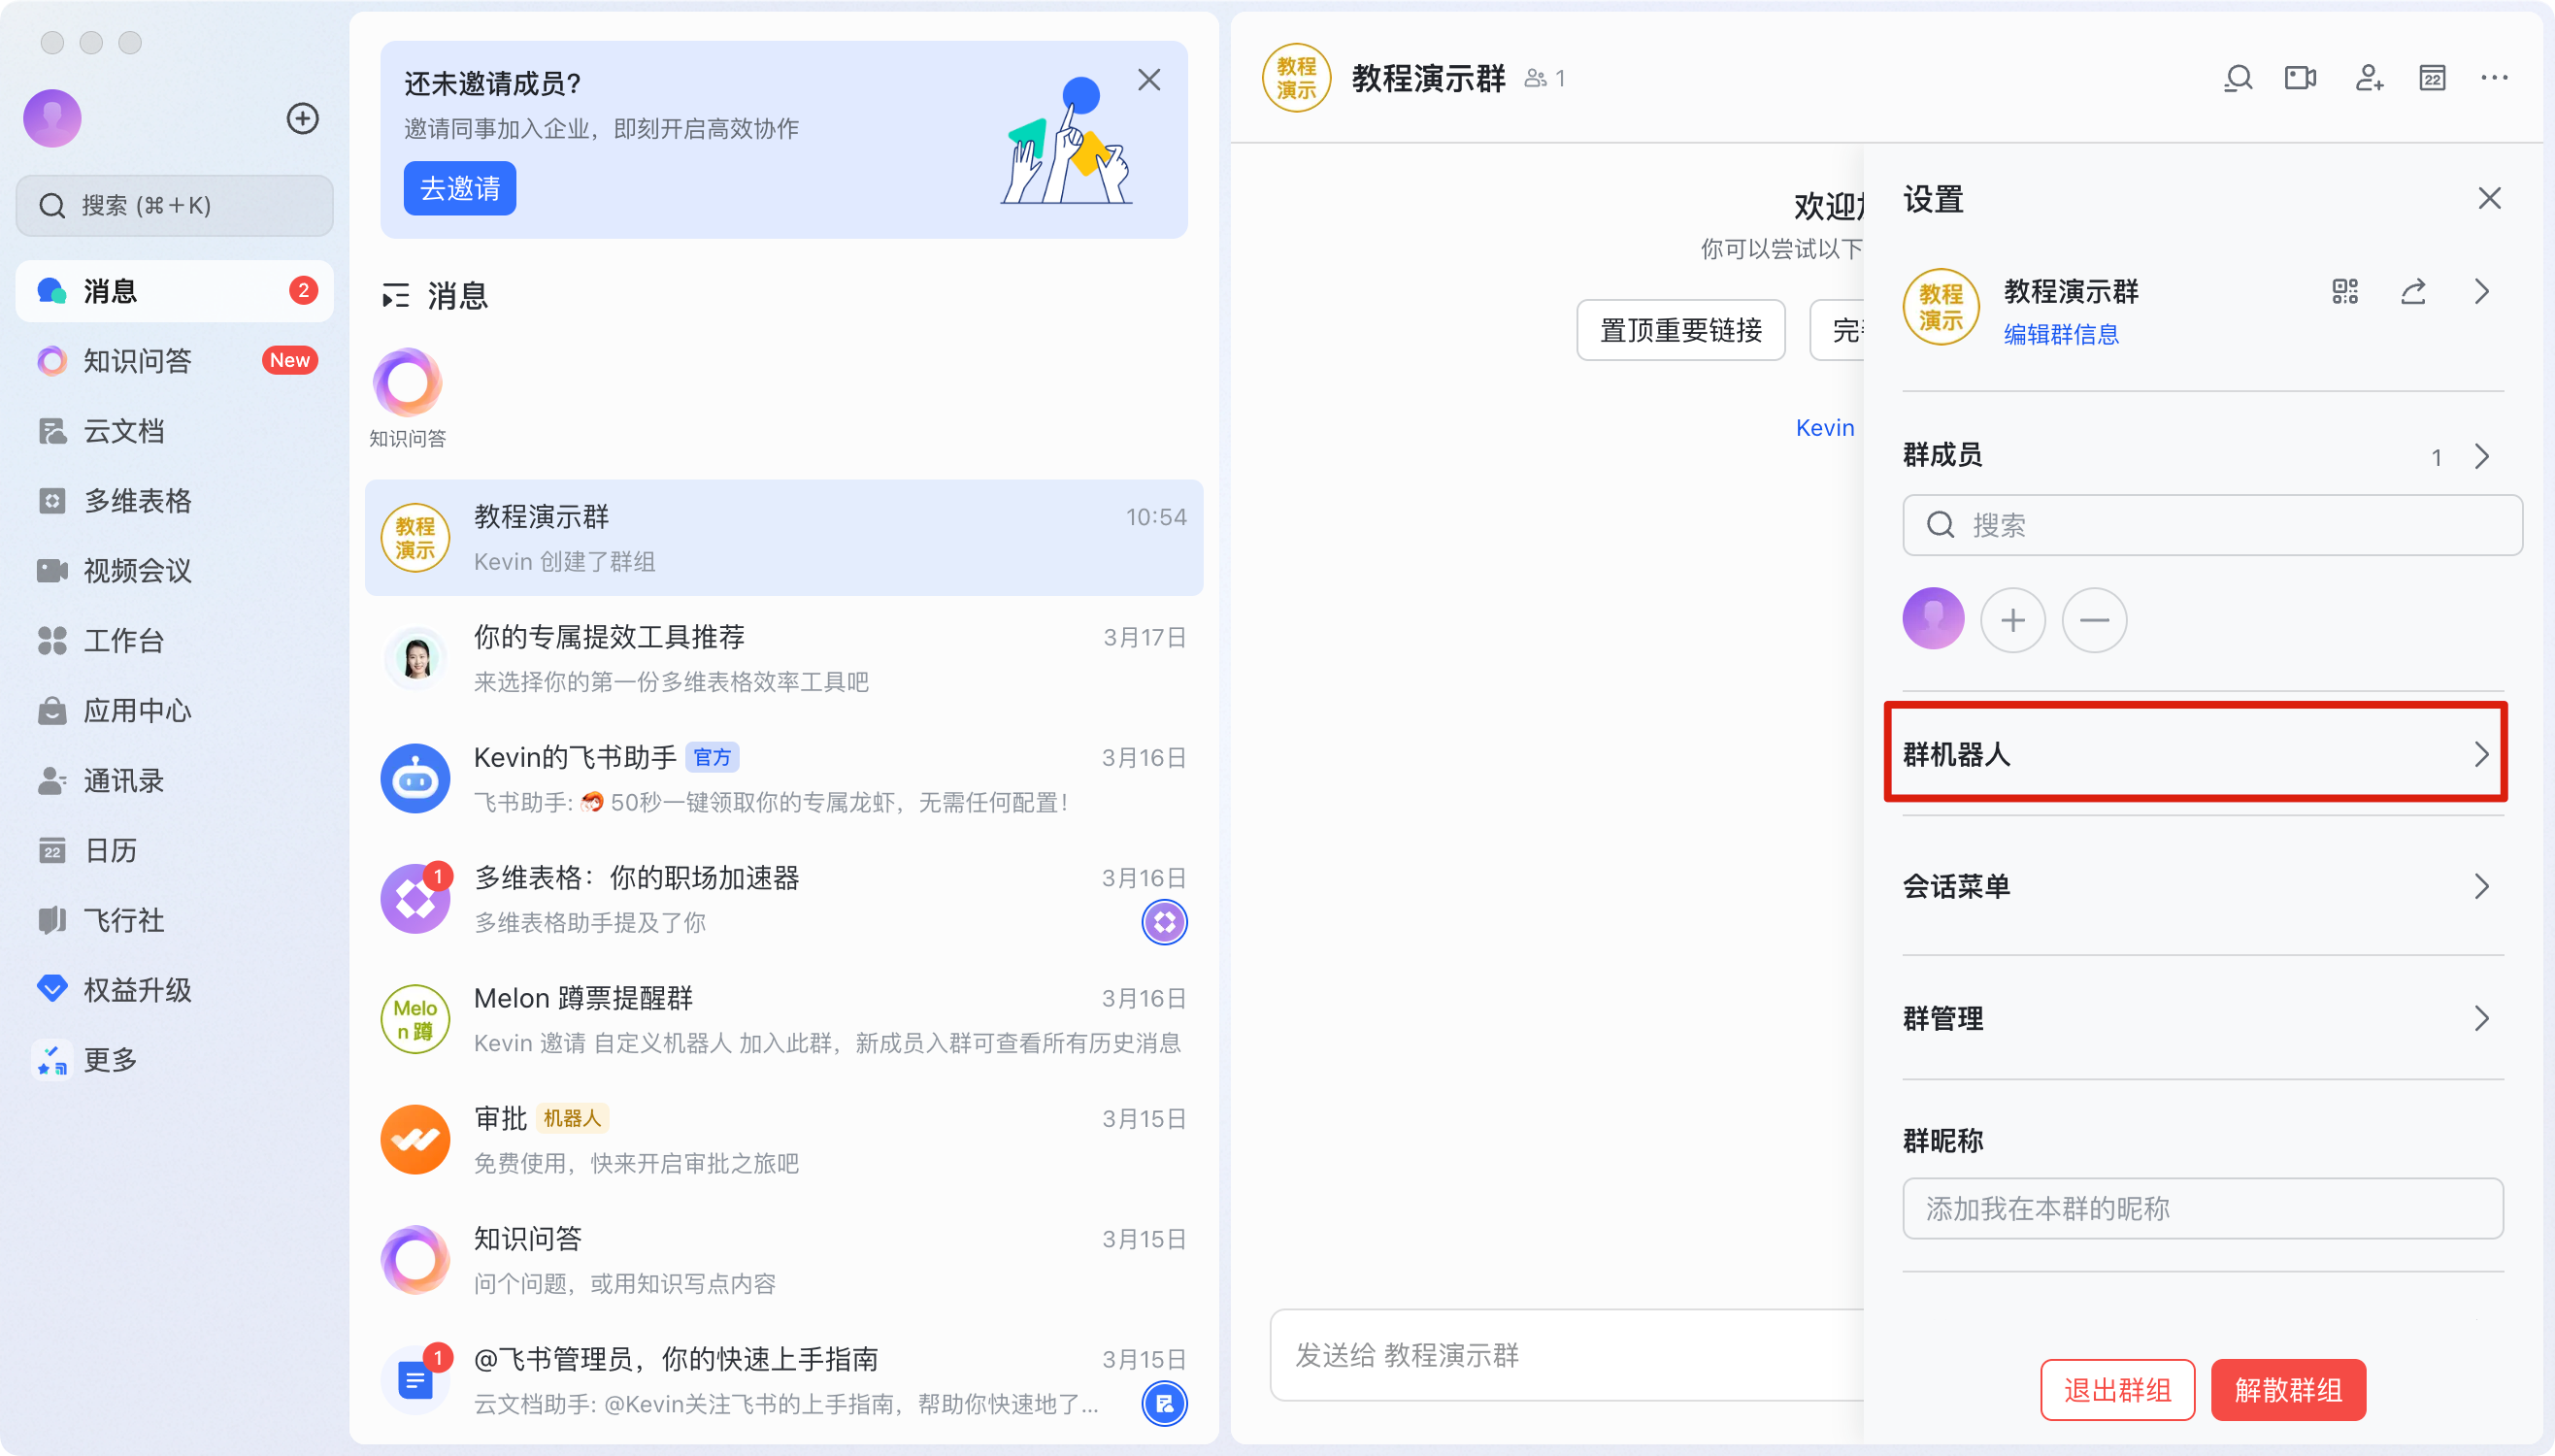Screen dimensions: 2555x1456
Task: Toggle the message list filter icon
Action: [396, 296]
